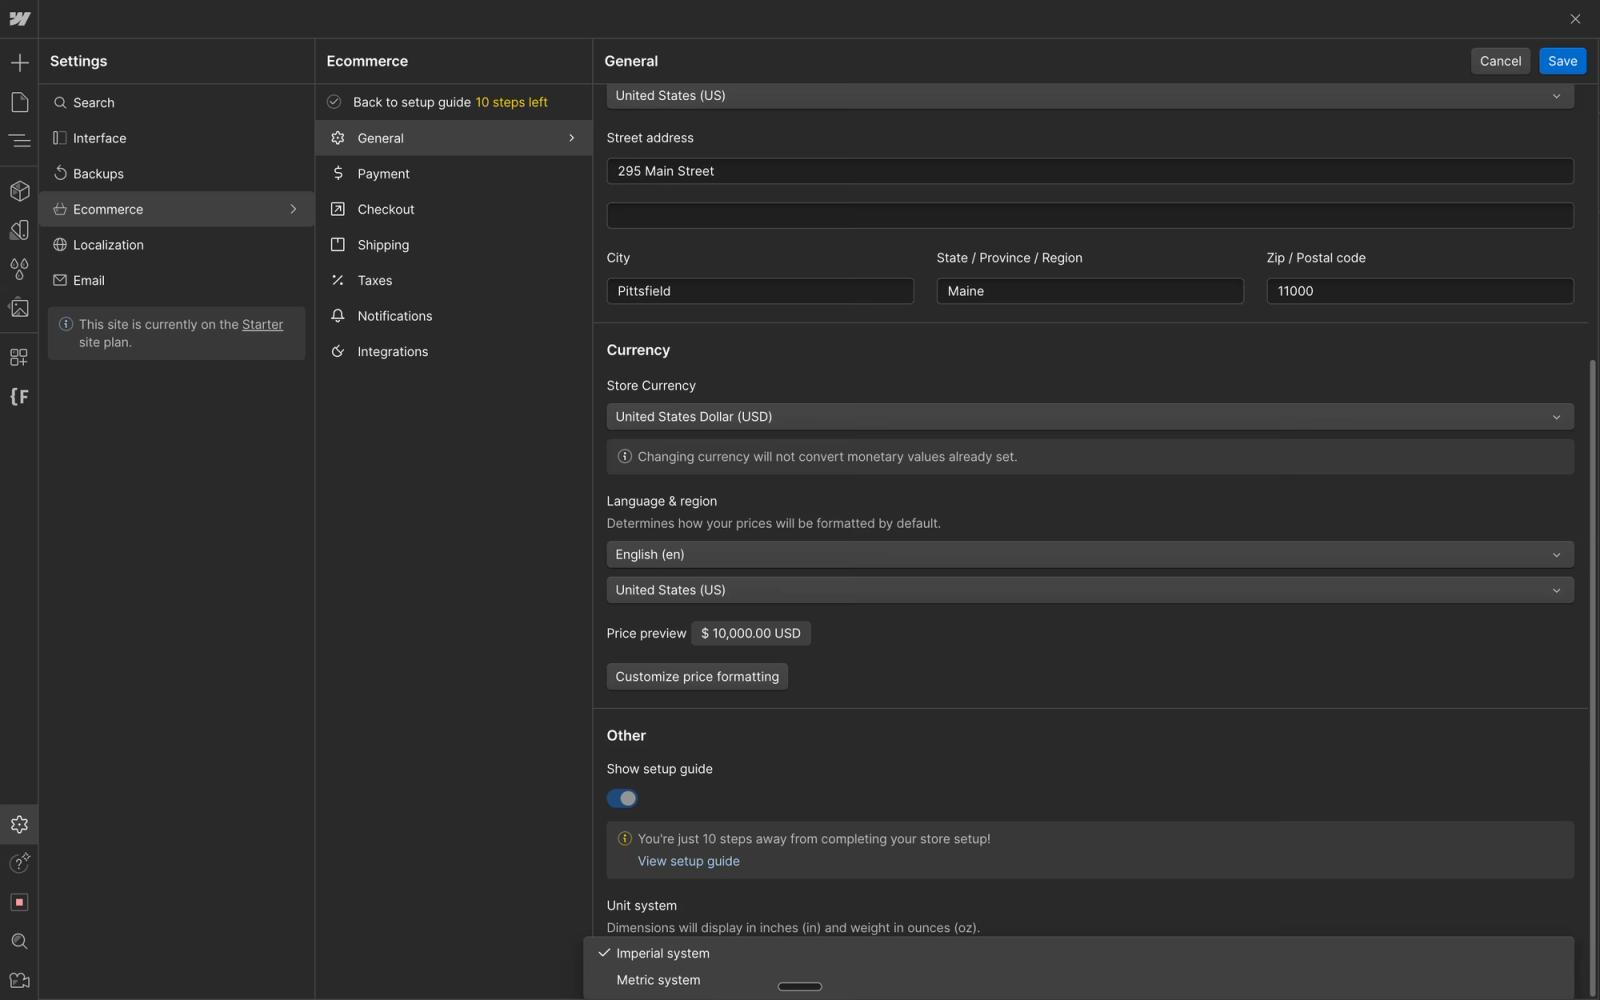
Task: Follow the Starter site plan link
Action: [262, 325]
